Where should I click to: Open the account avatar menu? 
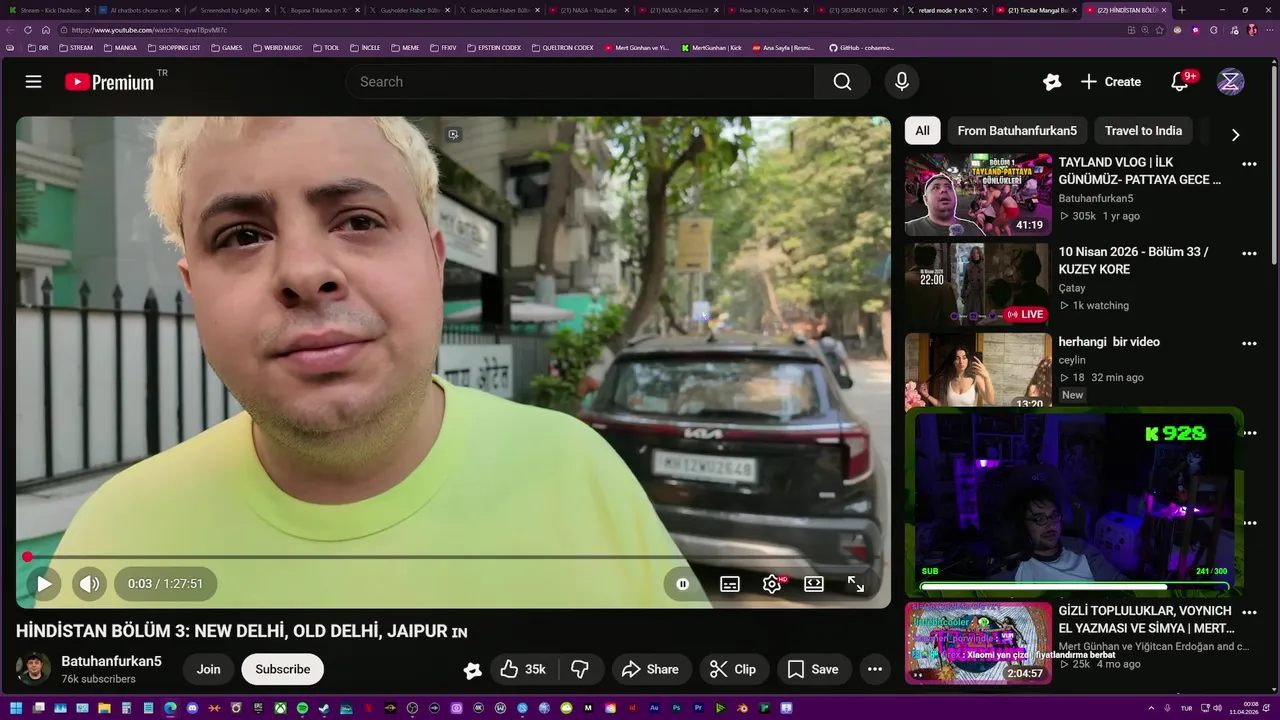click(x=1231, y=82)
